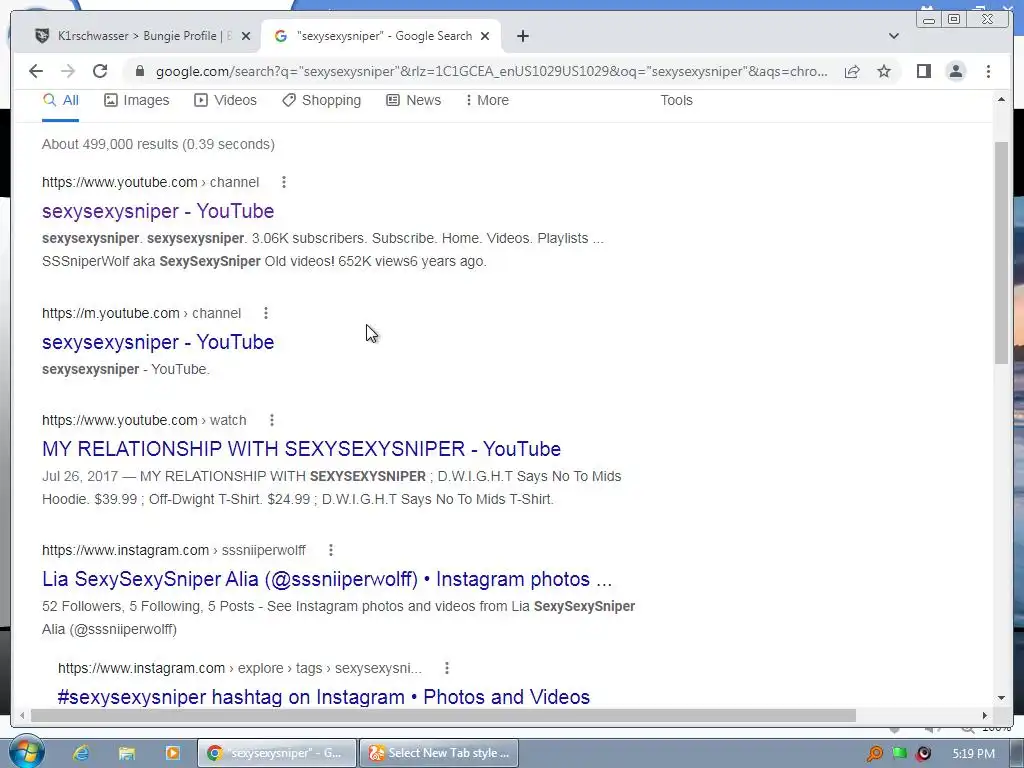Share this page using the share icon
Image resolution: width=1024 pixels, height=768 pixels.
[x=852, y=71]
